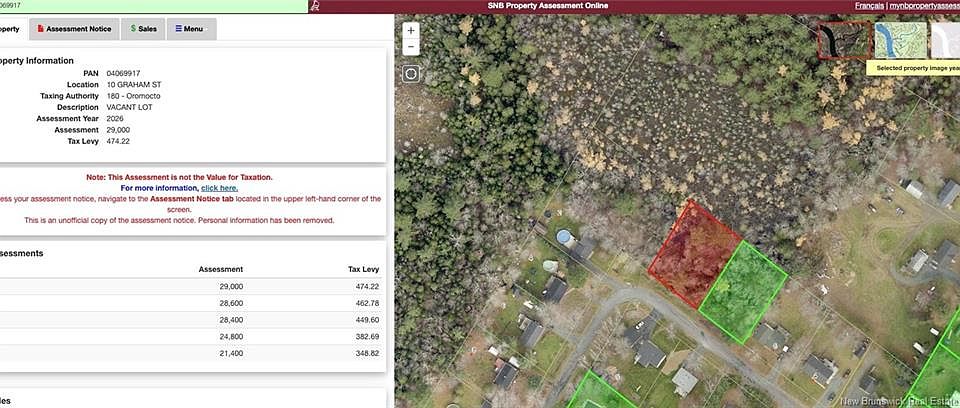Click the Tax Levy column header
The height and width of the screenshot is (408, 960).
(363, 269)
